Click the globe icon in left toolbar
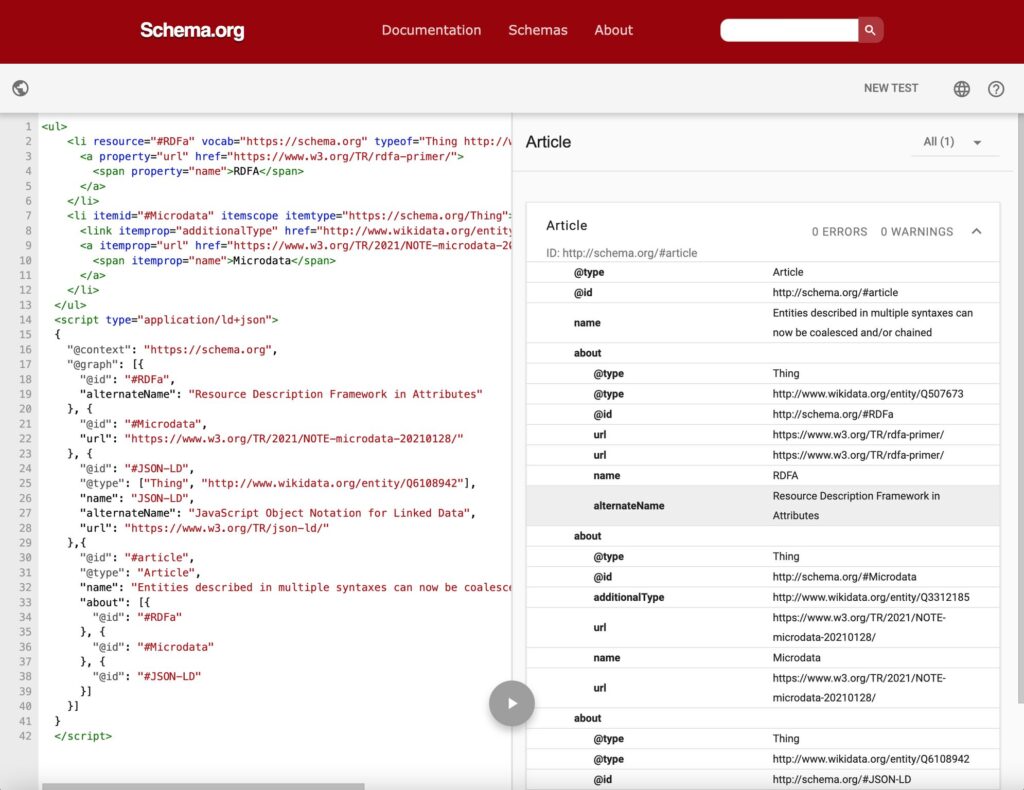 (x=20, y=88)
